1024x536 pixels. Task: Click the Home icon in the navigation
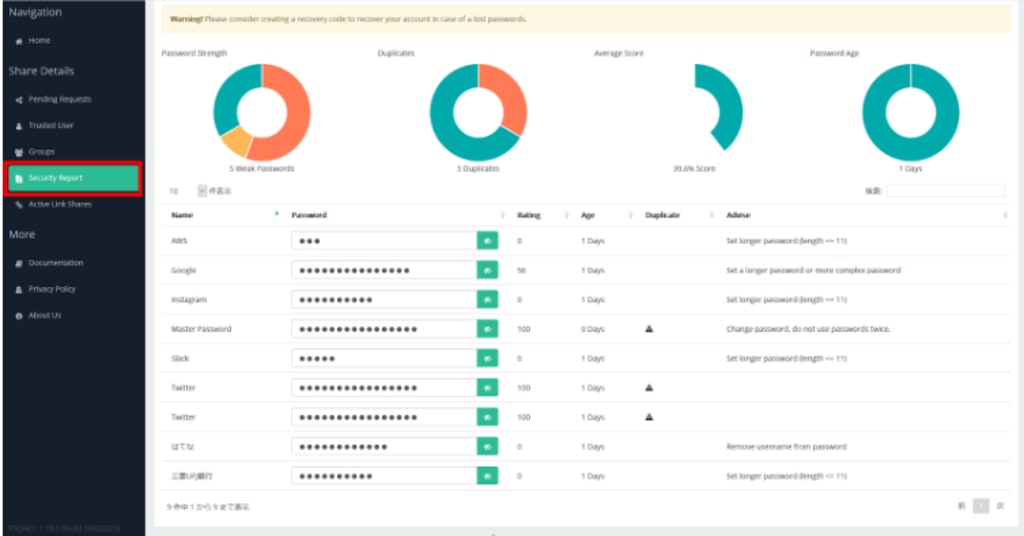pyautogui.click(x=19, y=41)
